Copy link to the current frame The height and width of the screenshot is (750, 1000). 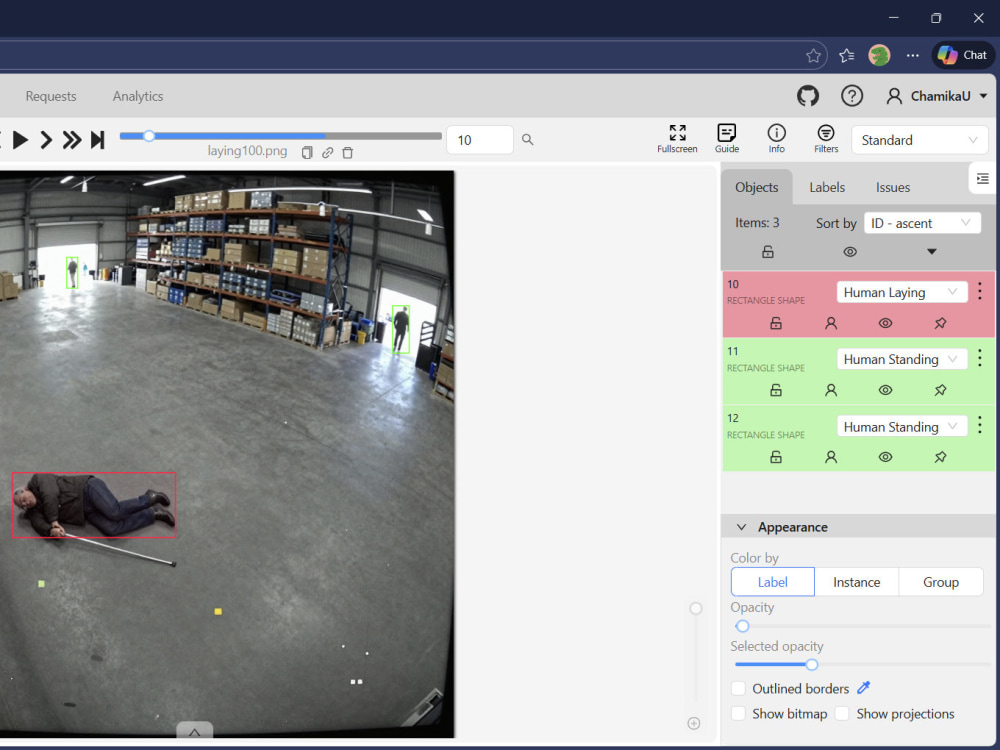pos(327,152)
